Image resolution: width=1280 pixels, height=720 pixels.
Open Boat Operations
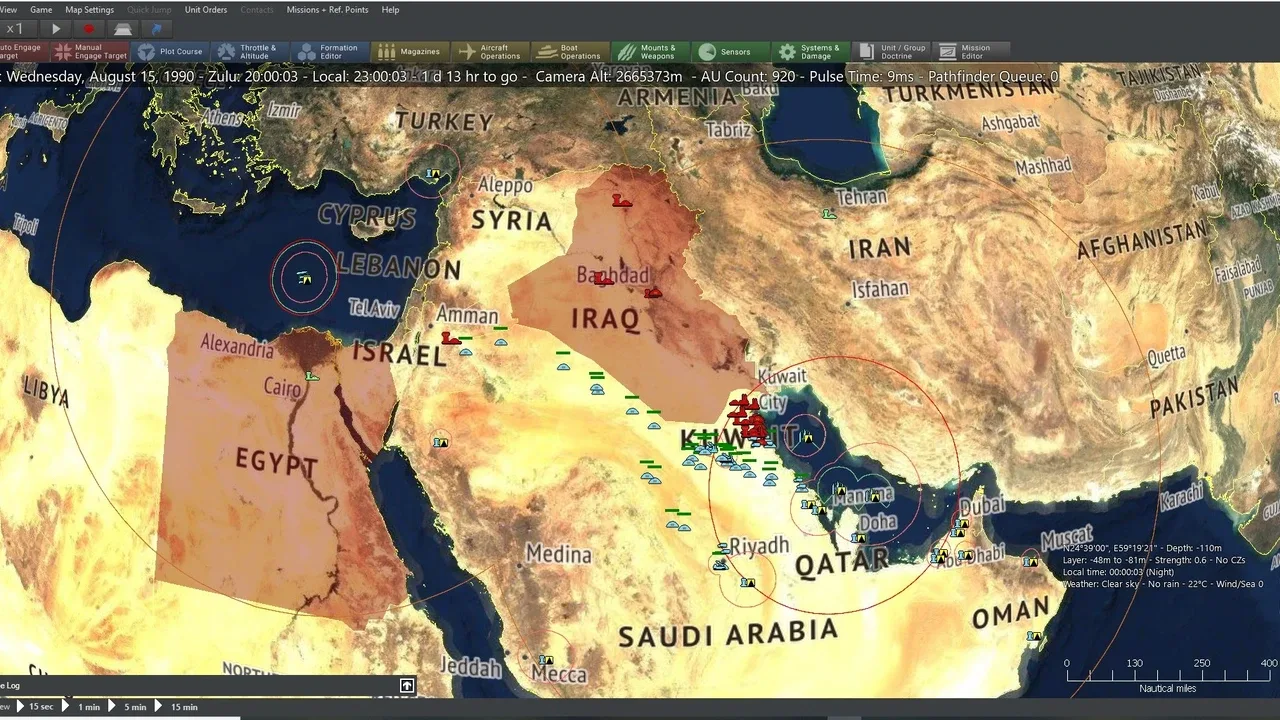[x=570, y=52]
